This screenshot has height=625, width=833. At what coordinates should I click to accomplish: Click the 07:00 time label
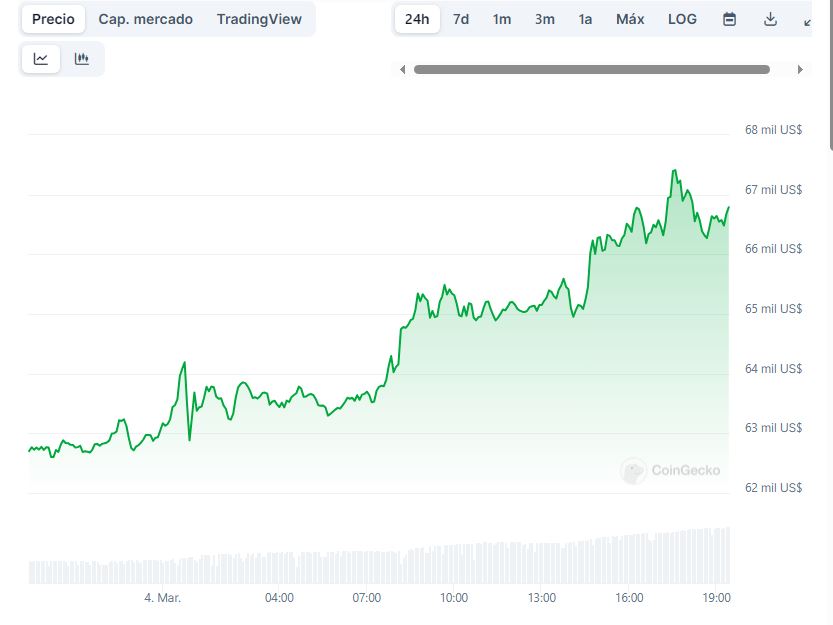pos(367,598)
